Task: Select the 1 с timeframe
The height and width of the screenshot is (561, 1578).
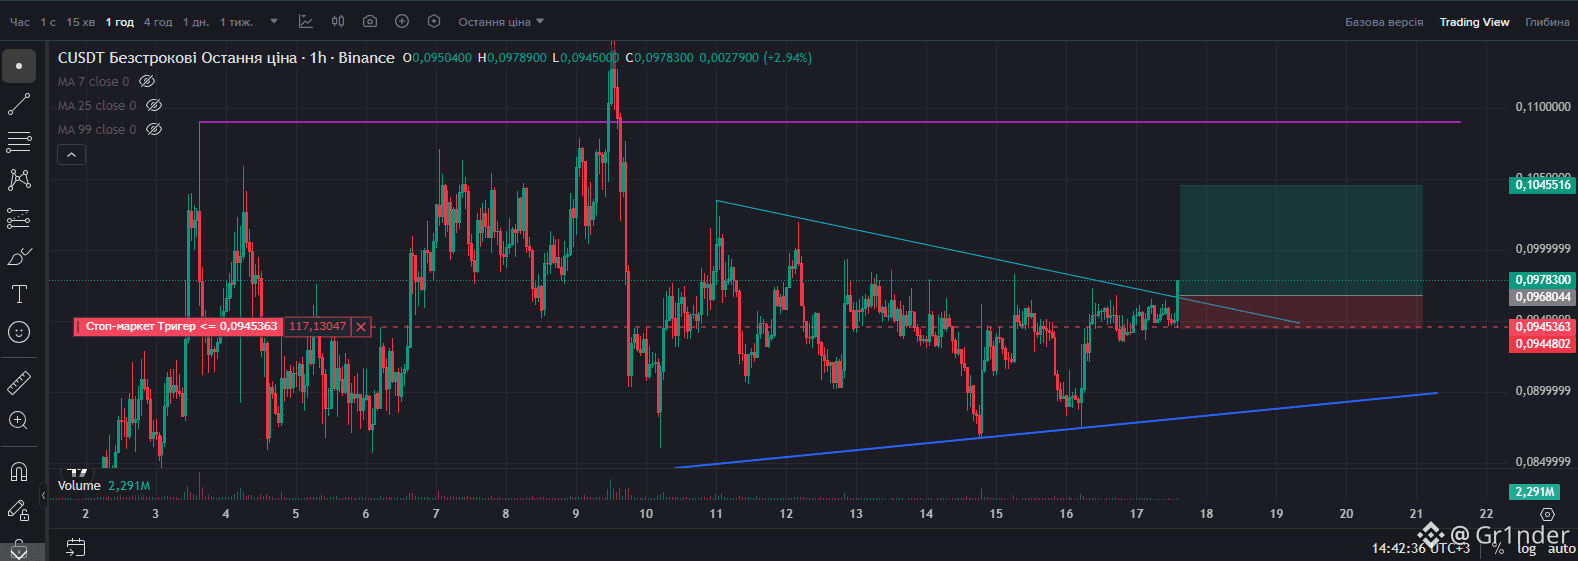Action: coord(48,21)
